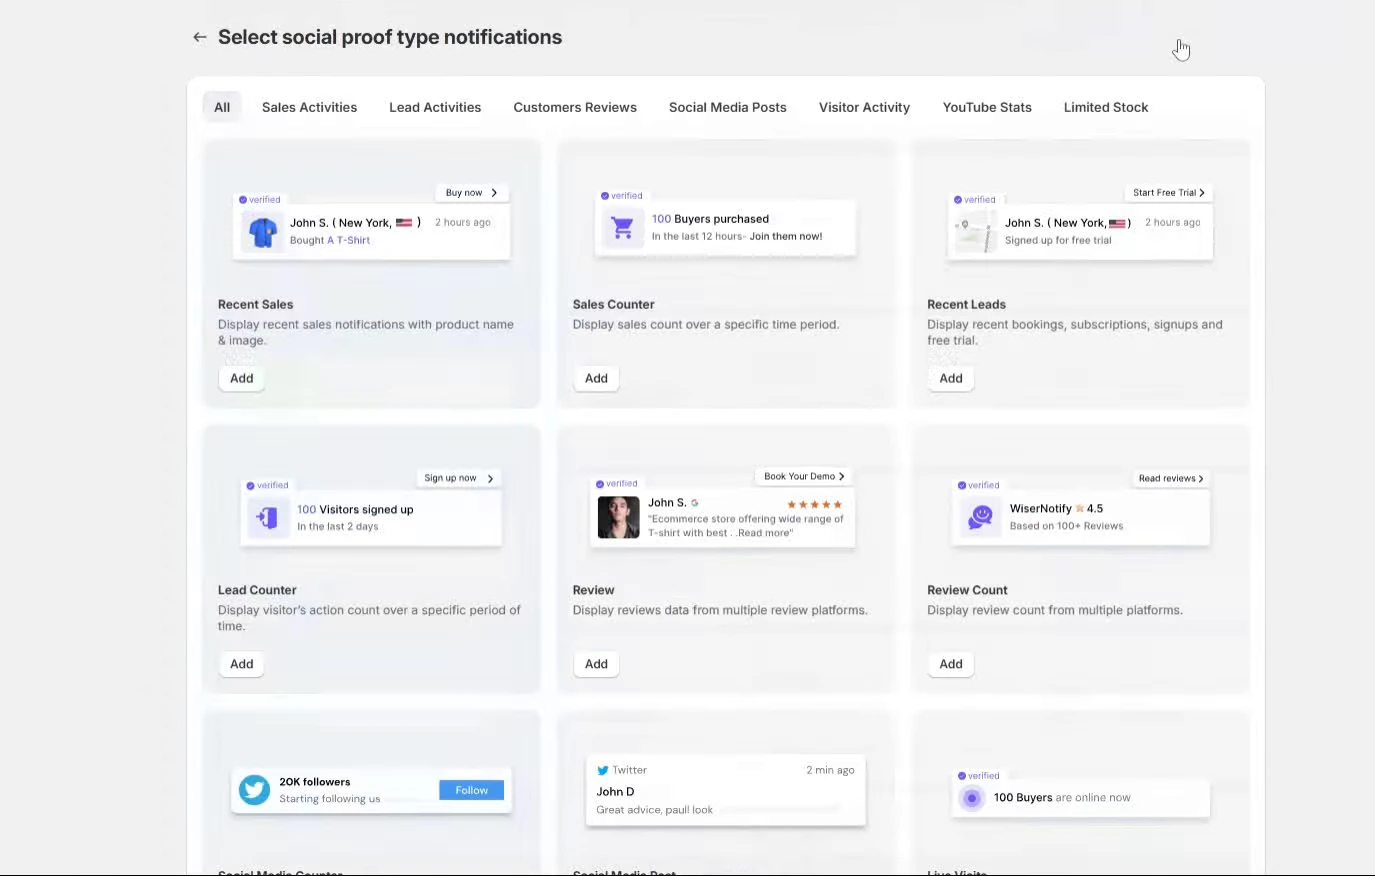Click the "Join them now!" text in Sales Counter
The image size is (1375, 876).
click(x=786, y=236)
